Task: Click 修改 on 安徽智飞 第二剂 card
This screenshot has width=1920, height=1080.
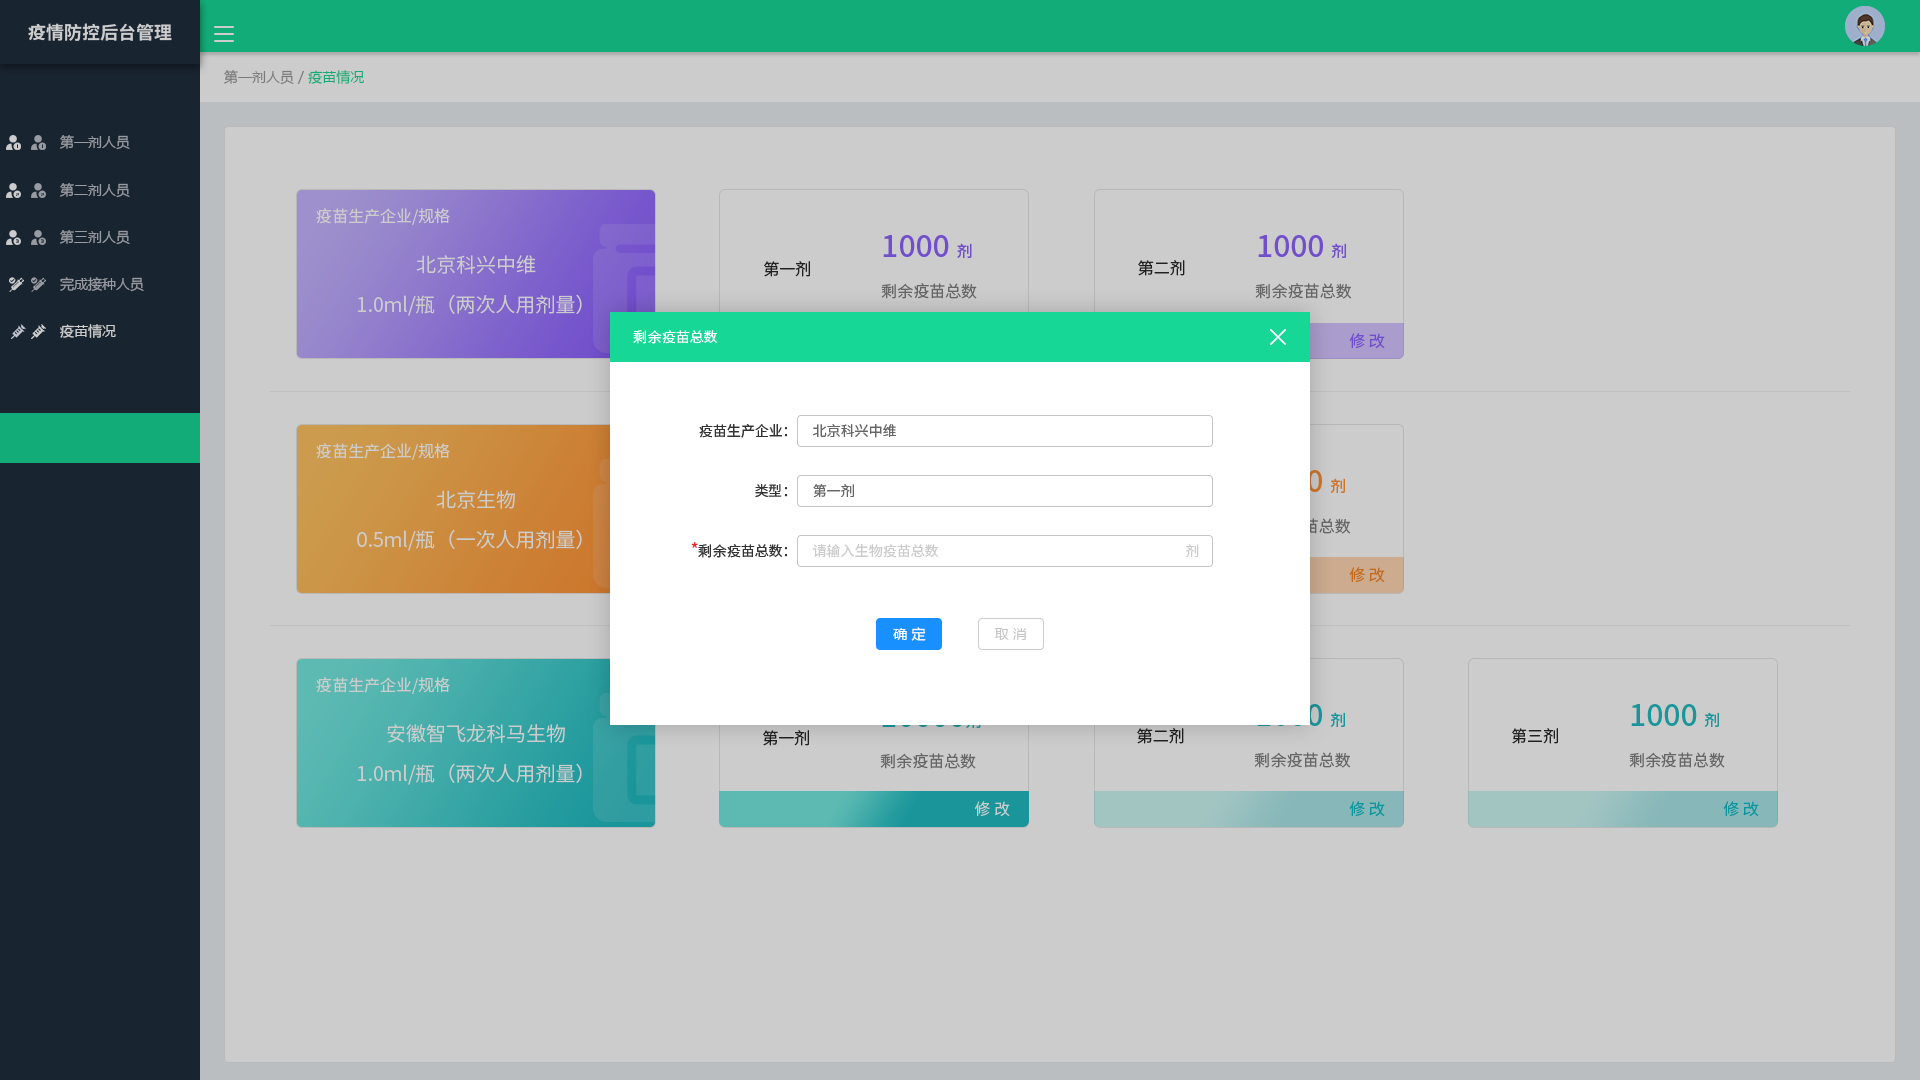Action: [1366, 809]
